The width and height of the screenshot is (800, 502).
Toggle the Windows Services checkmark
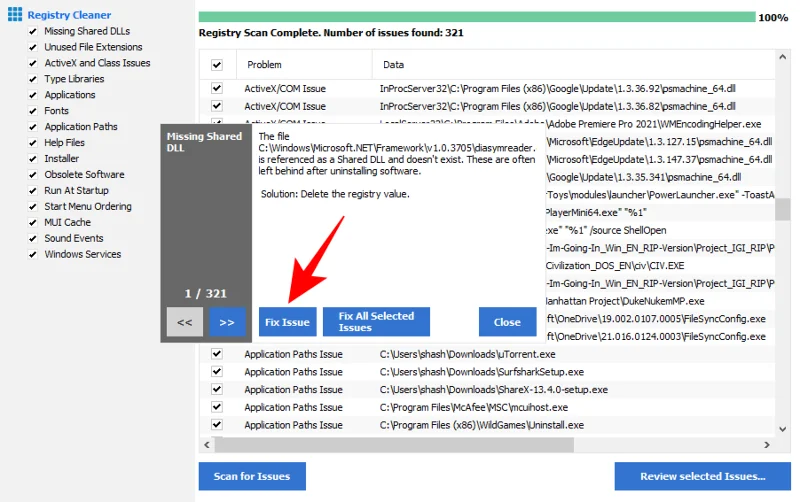(33, 254)
